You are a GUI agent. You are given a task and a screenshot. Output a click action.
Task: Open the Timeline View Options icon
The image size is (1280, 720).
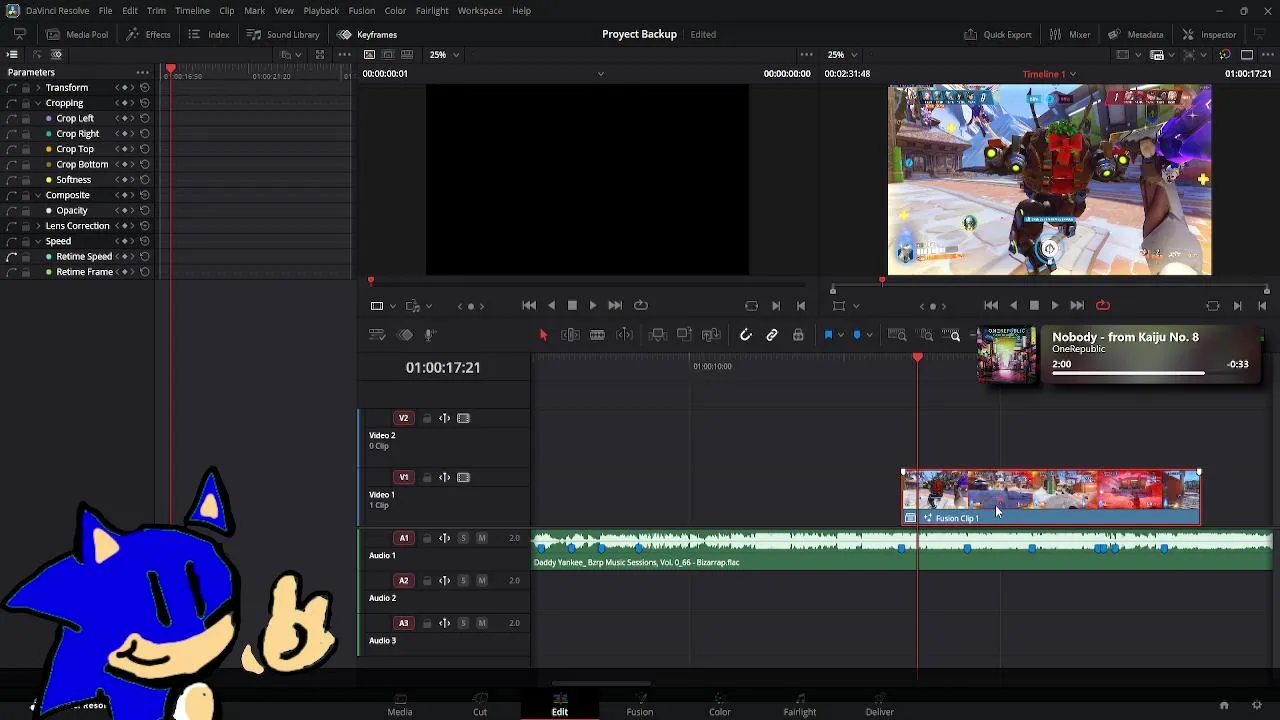pyautogui.click(x=377, y=335)
